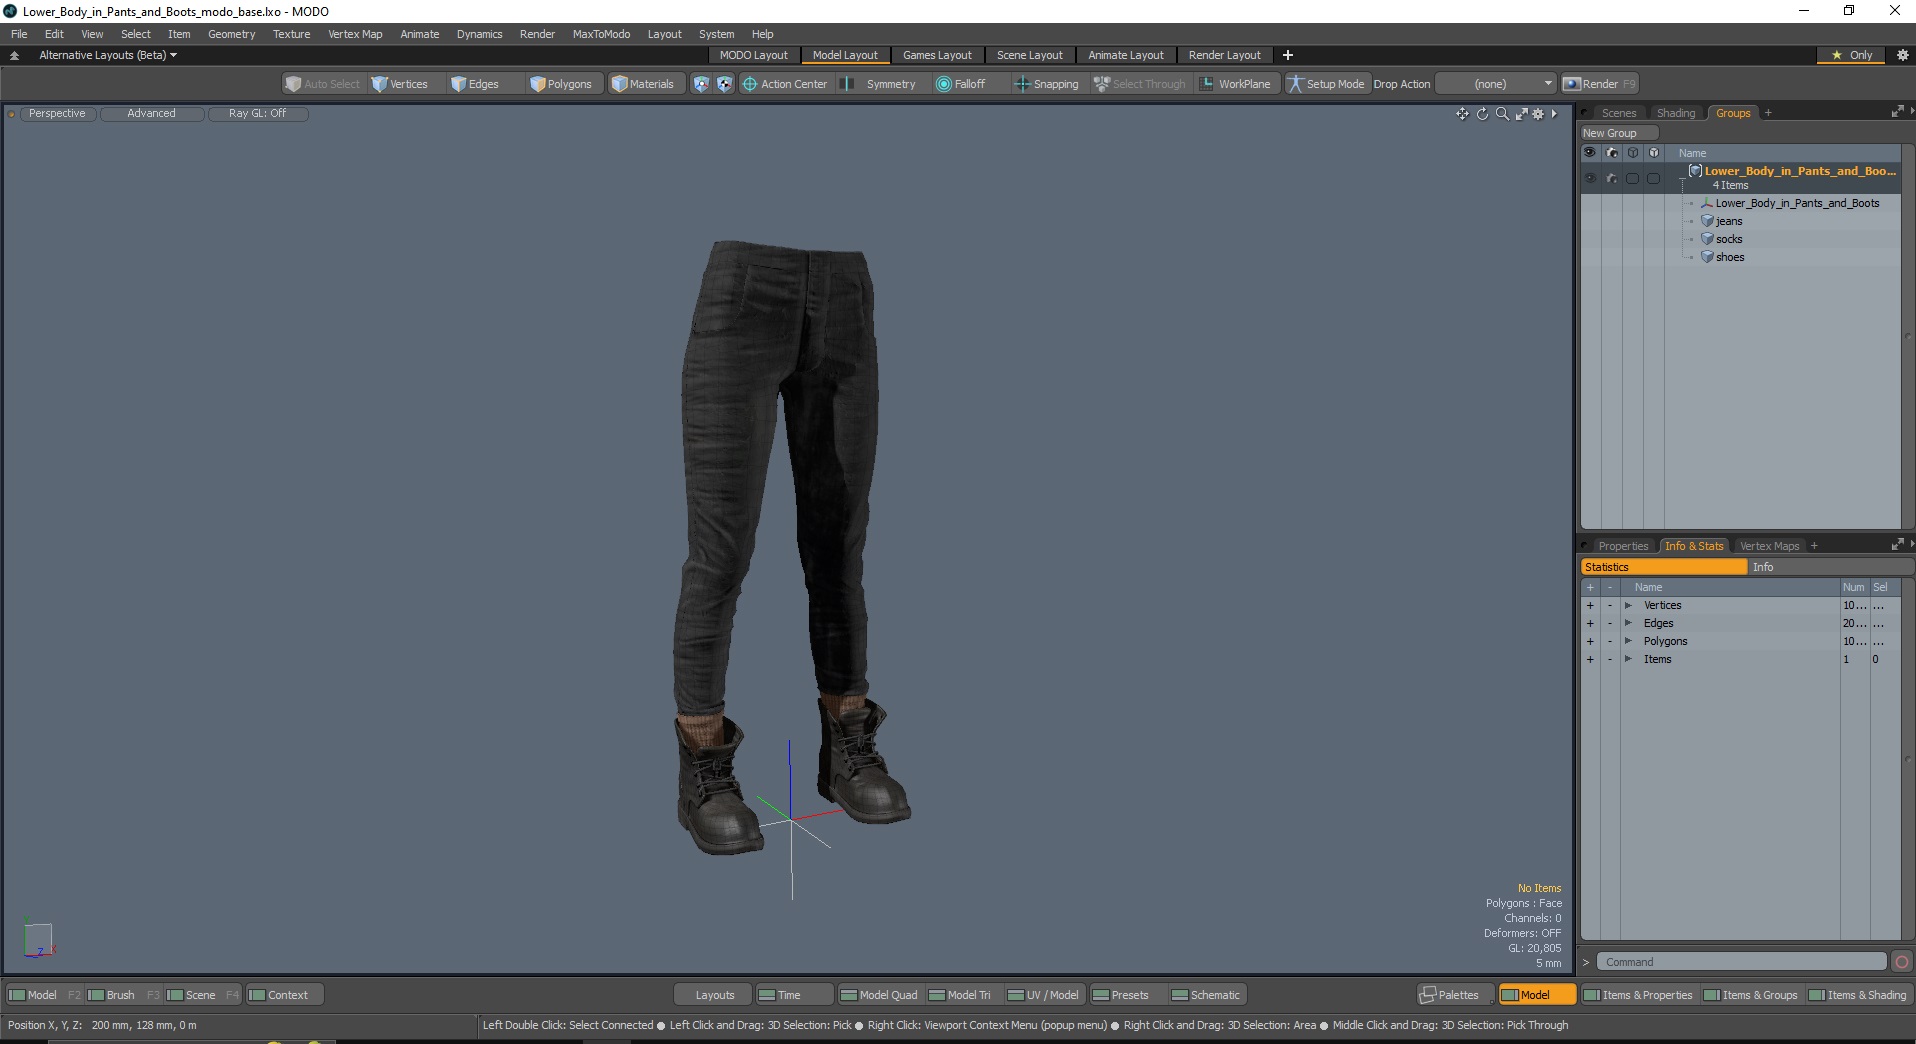Switch to MODO Layout tab
The height and width of the screenshot is (1044, 1916).
(x=753, y=55)
